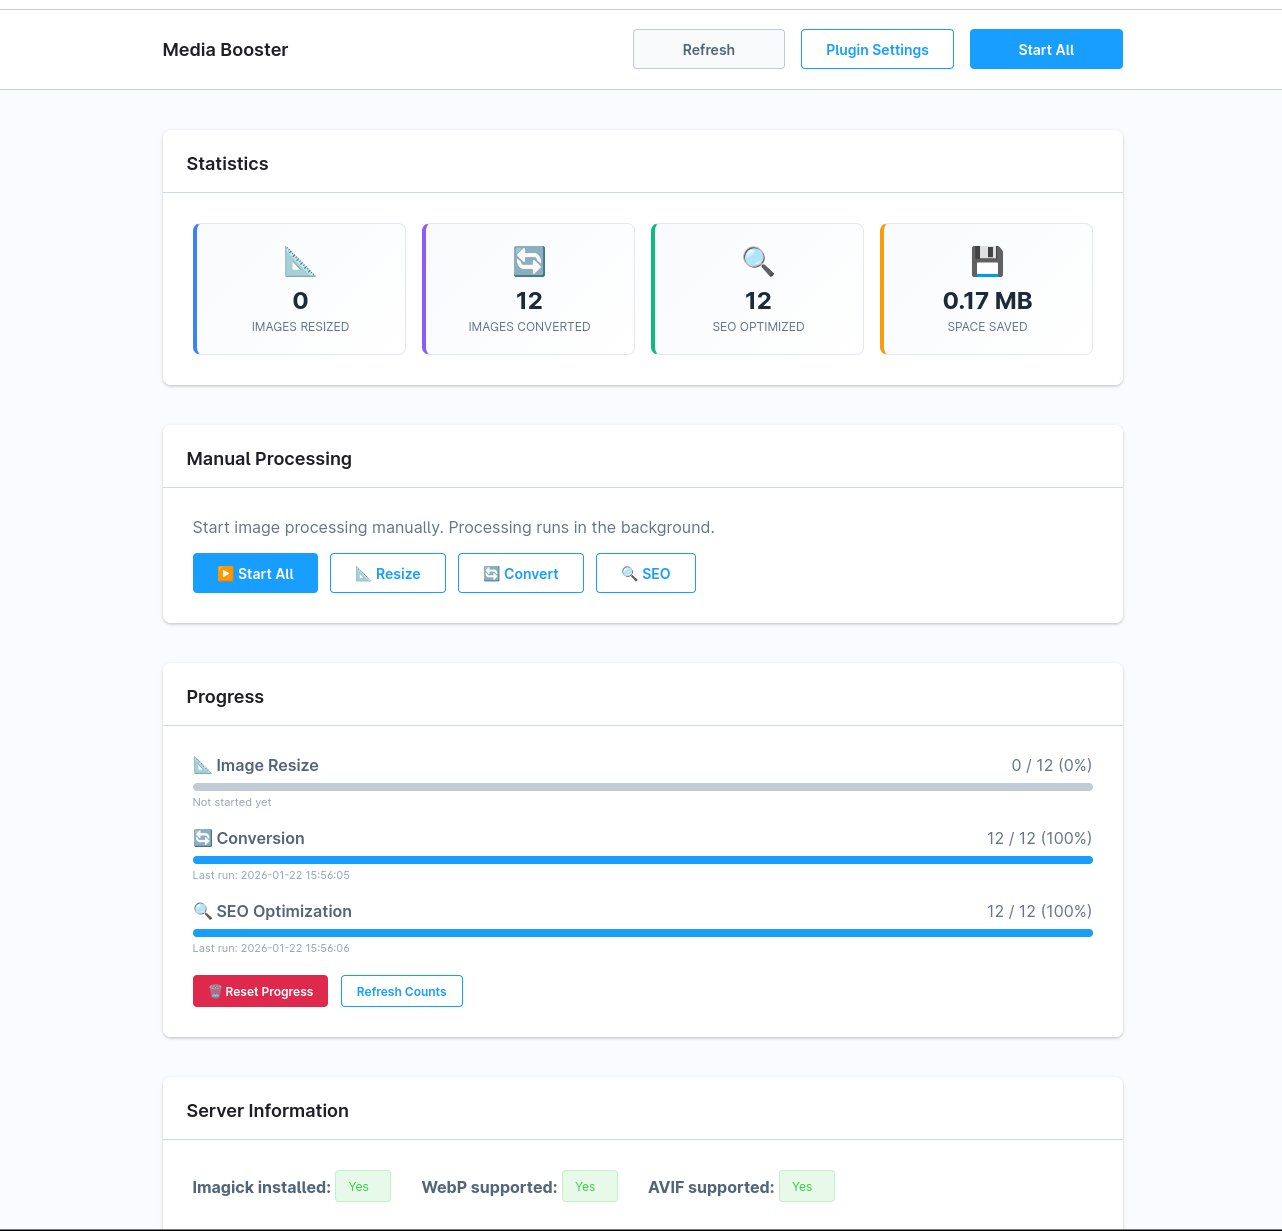The width and height of the screenshot is (1282, 1231).
Task: Run the Resize manual process
Action: 388,573
